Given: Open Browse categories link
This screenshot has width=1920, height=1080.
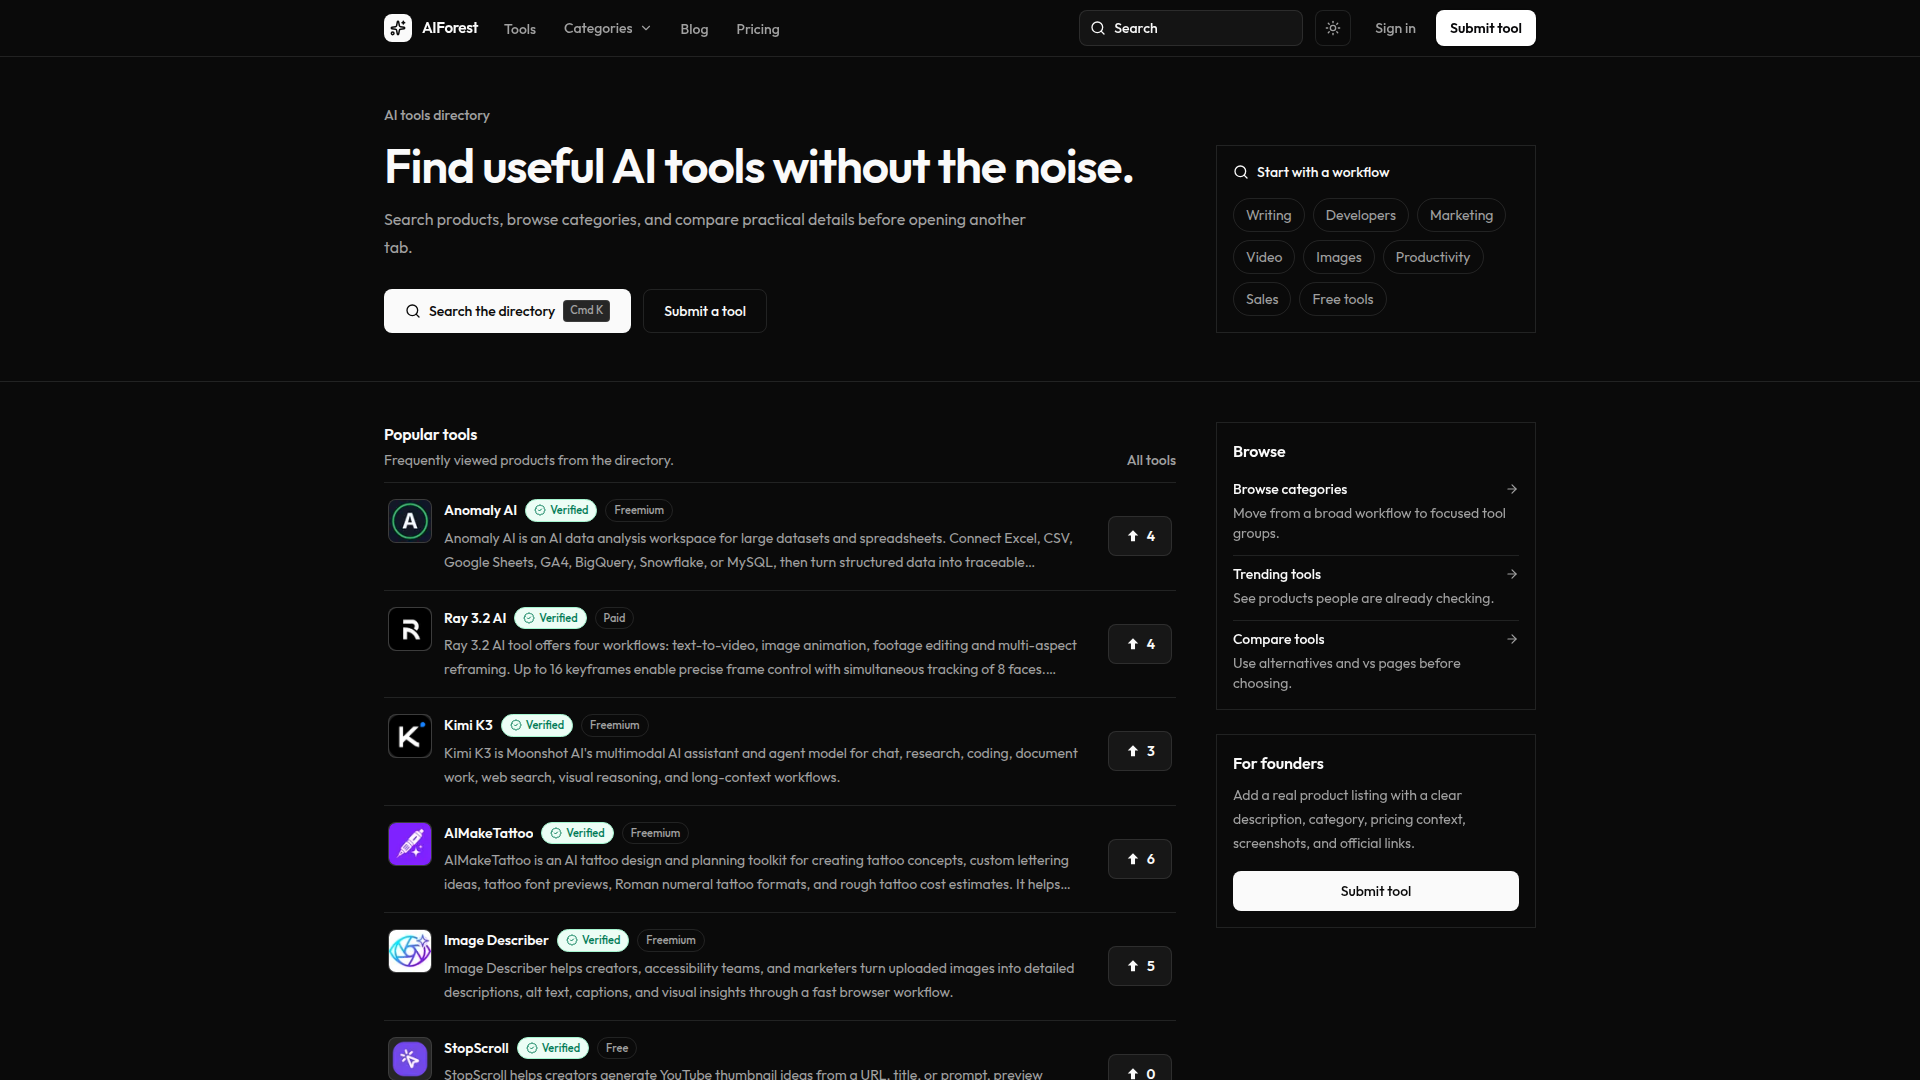Looking at the screenshot, I should [1290, 489].
